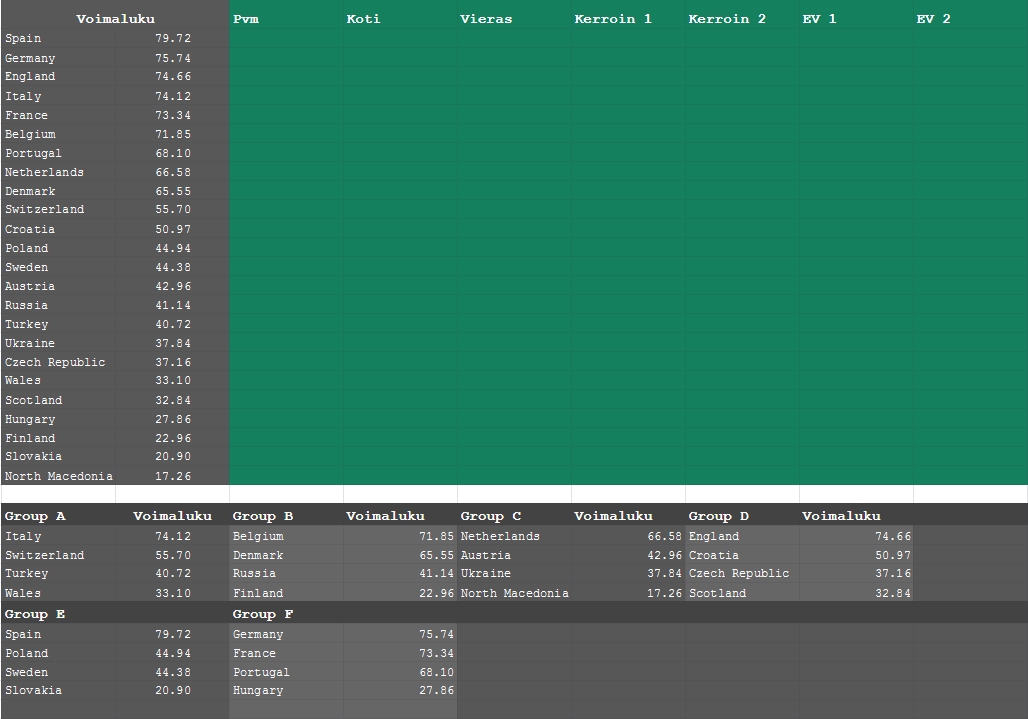The image size is (1028, 719).
Task: Select the Group B header cell
Action: 285,516
